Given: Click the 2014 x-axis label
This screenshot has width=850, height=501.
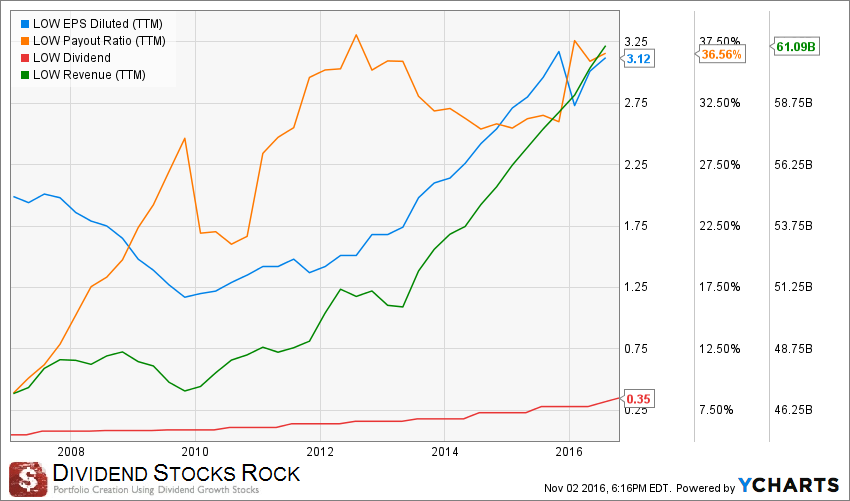Looking at the screenshot, I should click(x=444, y=452).
